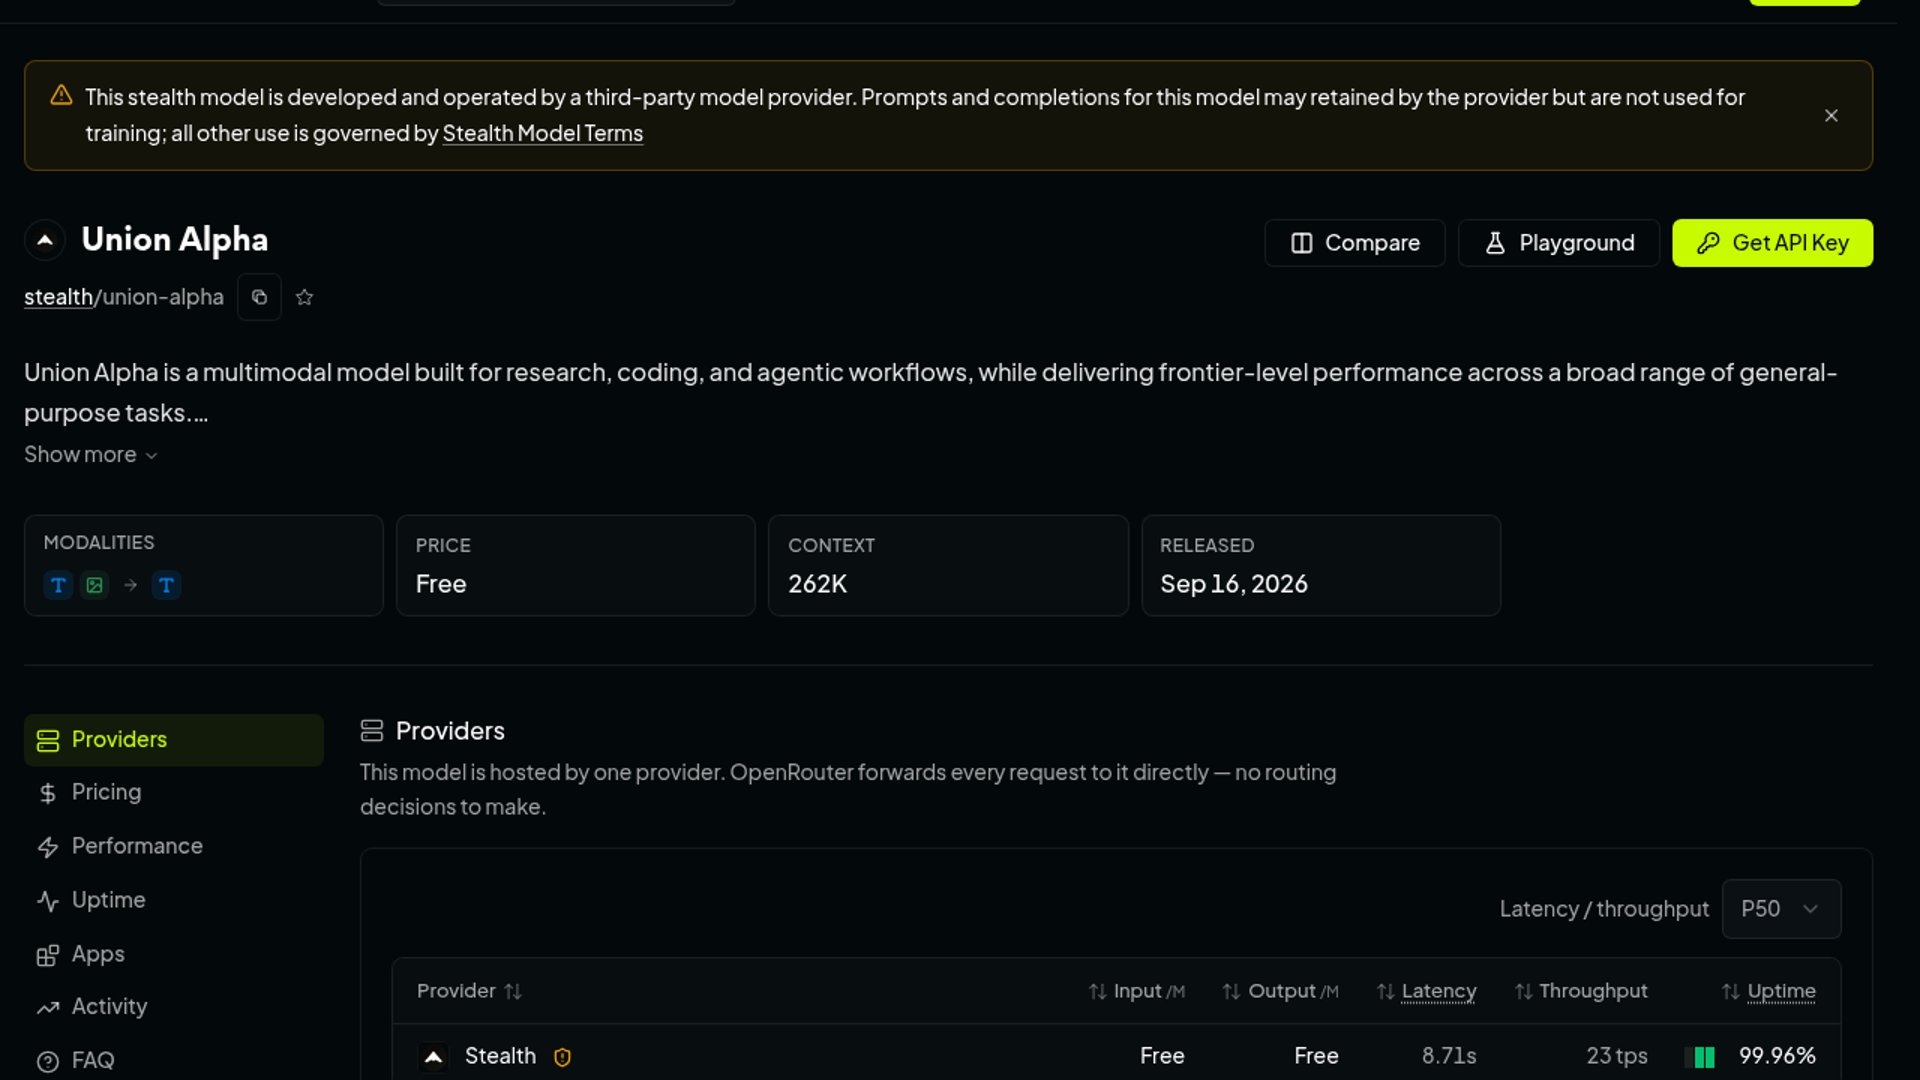
Task: Sort table by Input /M price
Action: [x=1136, y=991]
